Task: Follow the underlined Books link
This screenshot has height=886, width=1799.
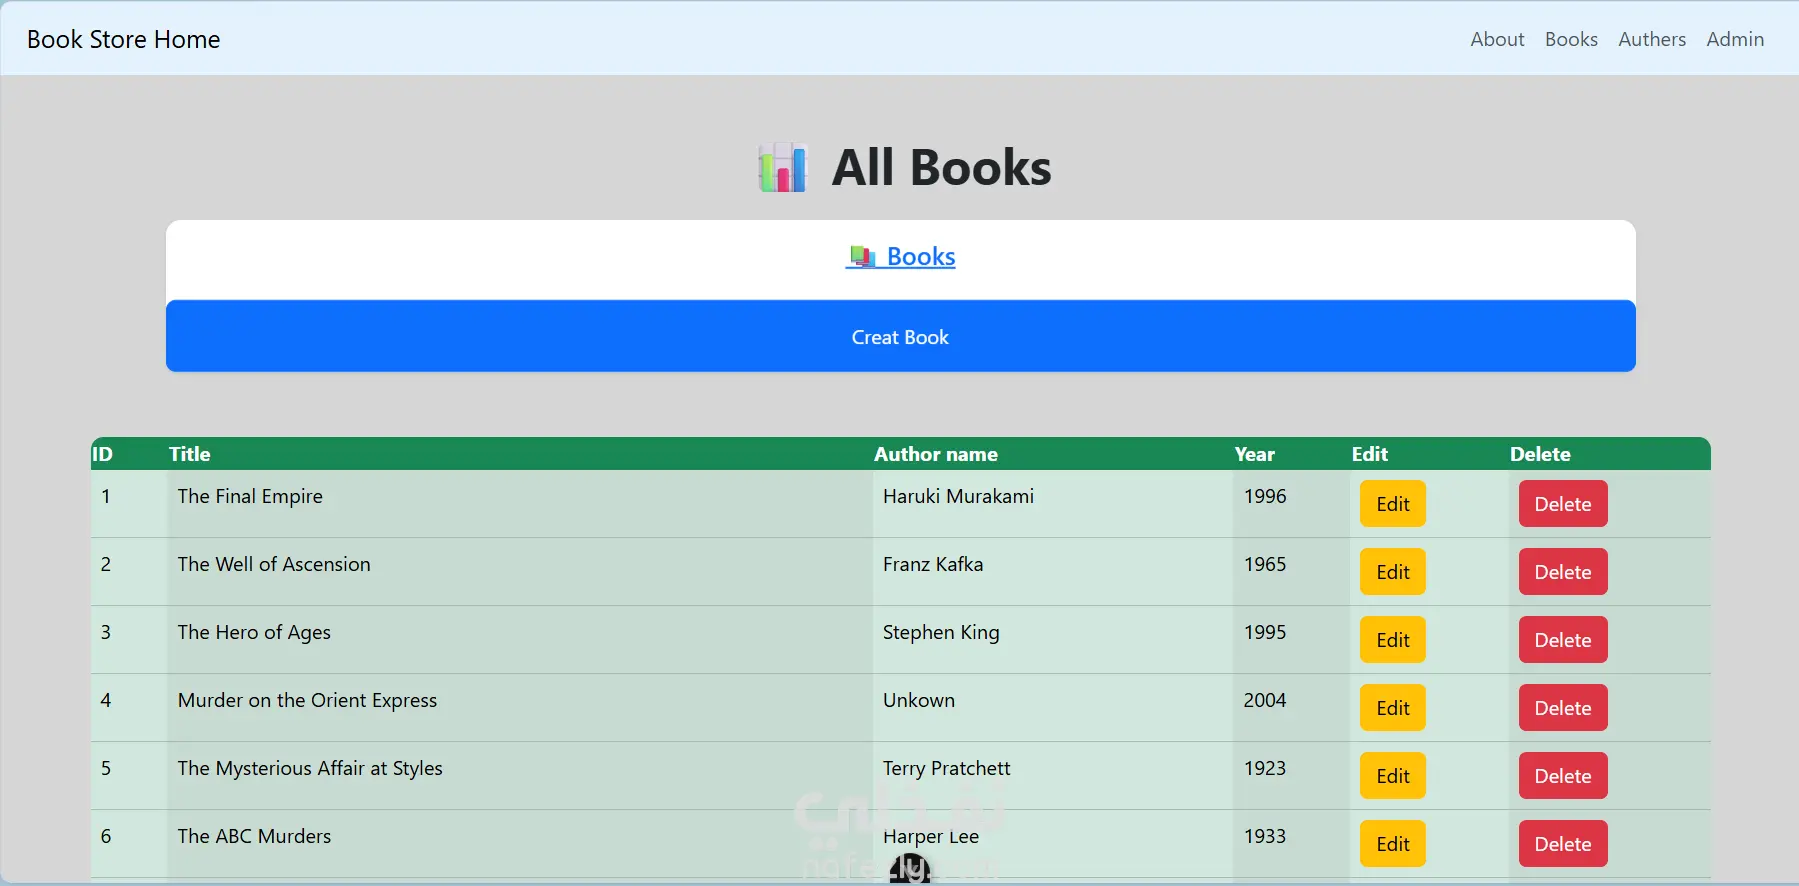Action: 901,257
